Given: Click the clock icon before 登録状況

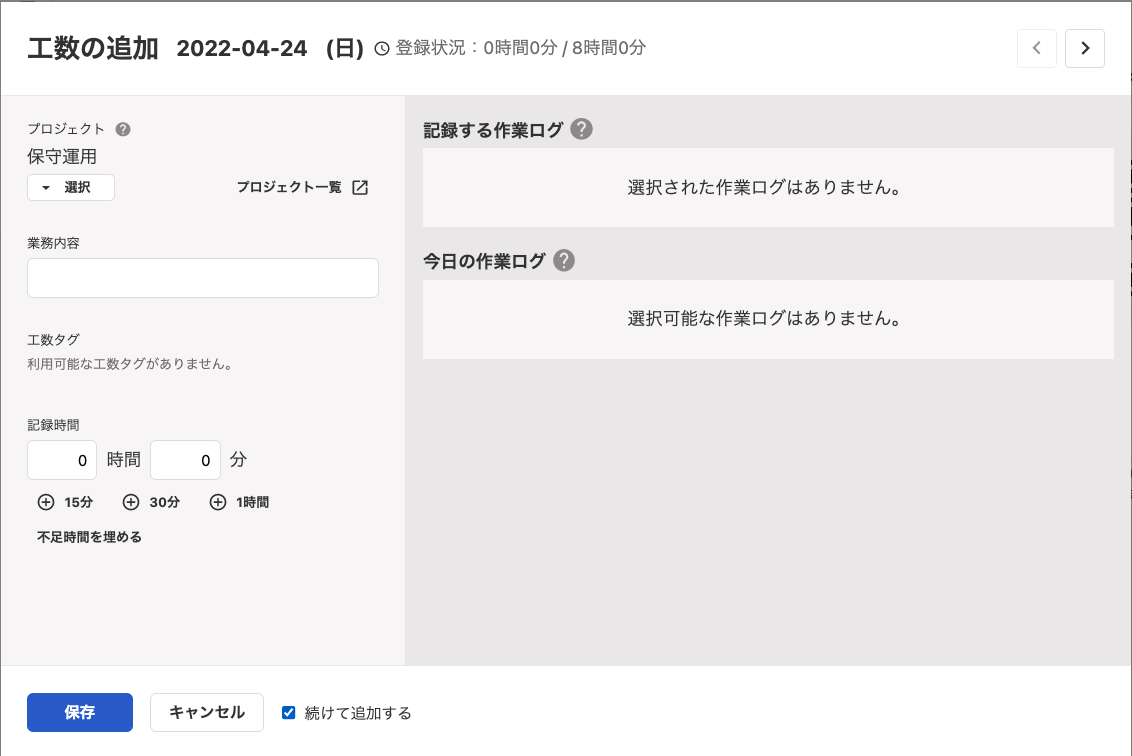Looking at the screenshot, I should (382, 48).
